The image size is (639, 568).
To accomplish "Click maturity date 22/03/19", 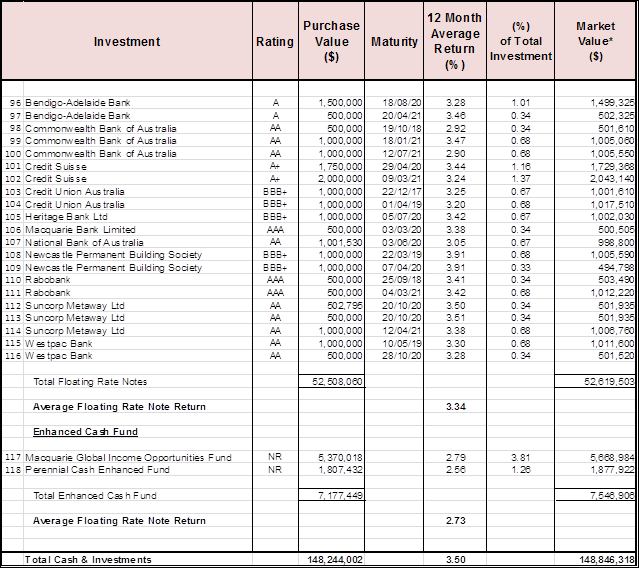I will (x=401, y=255).
